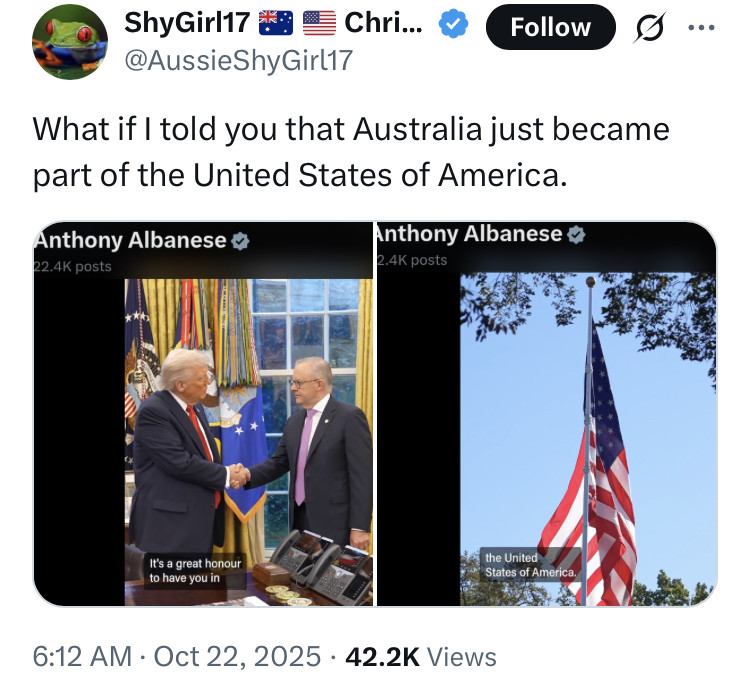Open the right American flag image
The image size is (750, 700).
pyautogui.click(x=547, y=414)
